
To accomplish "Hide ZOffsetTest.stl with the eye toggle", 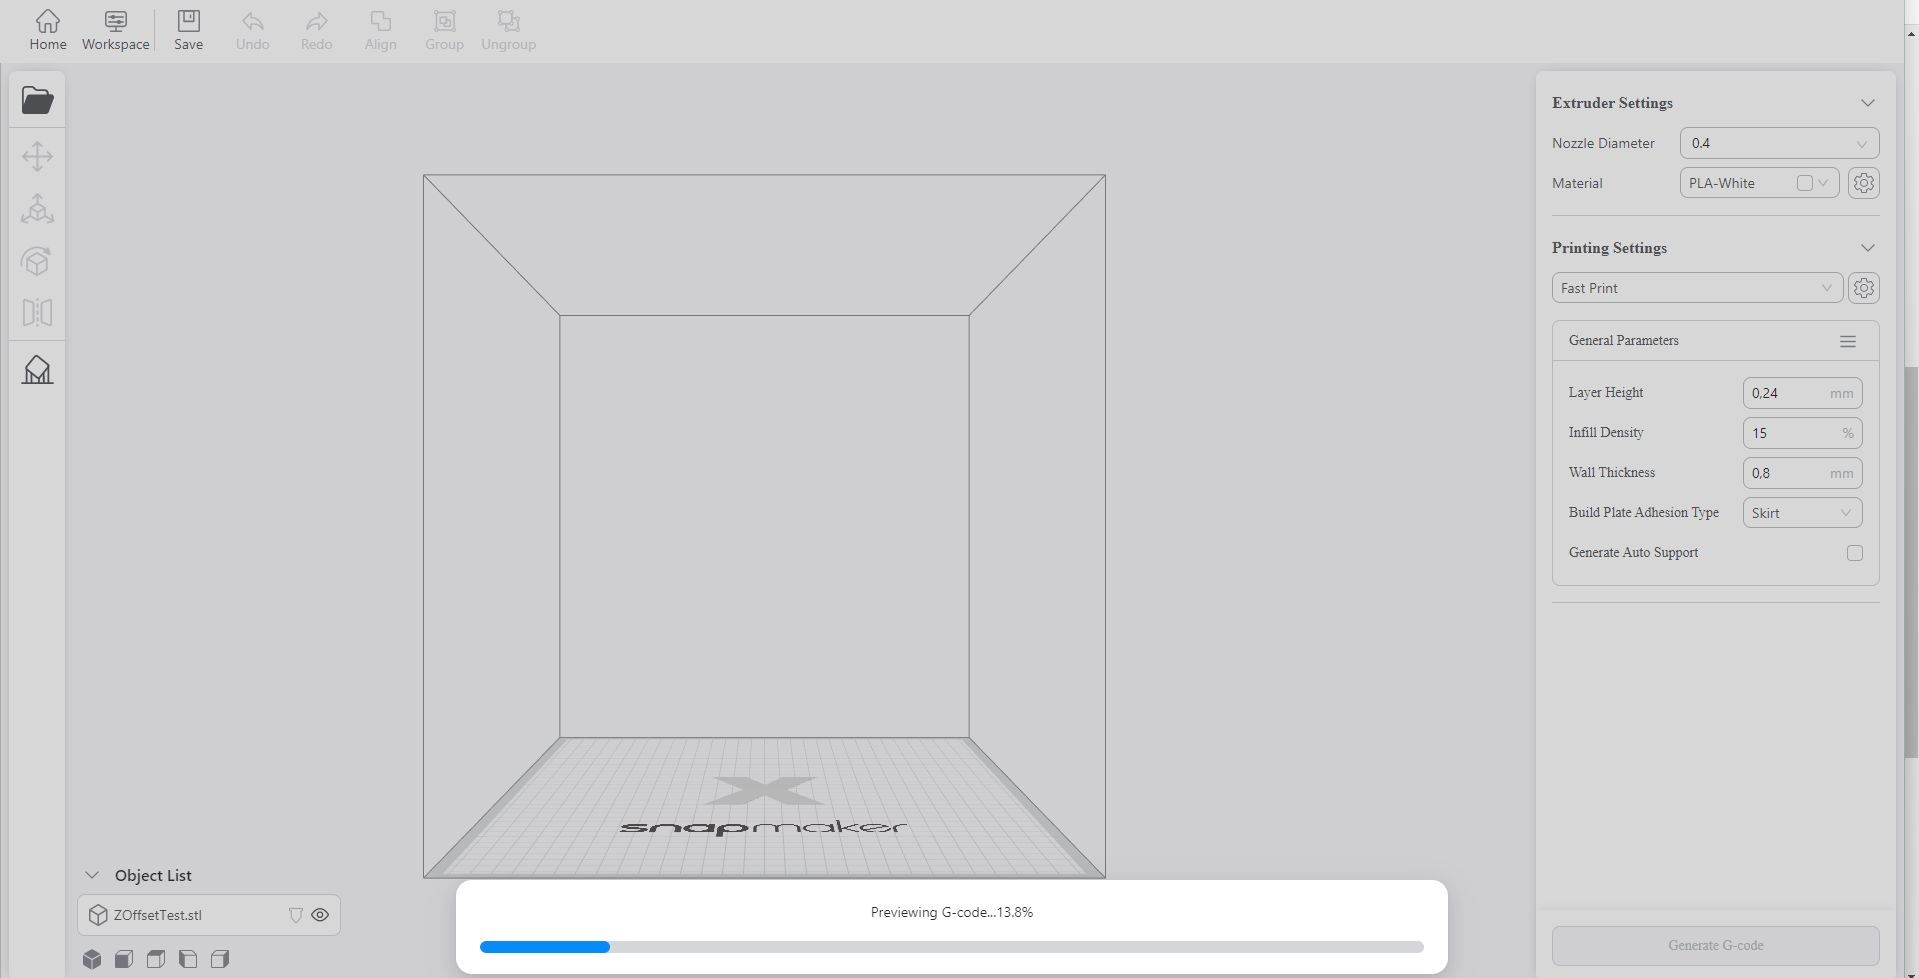I will click(321, 914).
